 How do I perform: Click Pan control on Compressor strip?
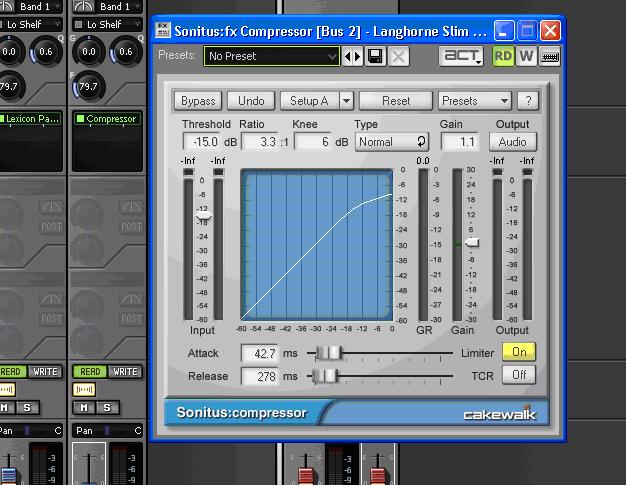click(x=107, y=431)
